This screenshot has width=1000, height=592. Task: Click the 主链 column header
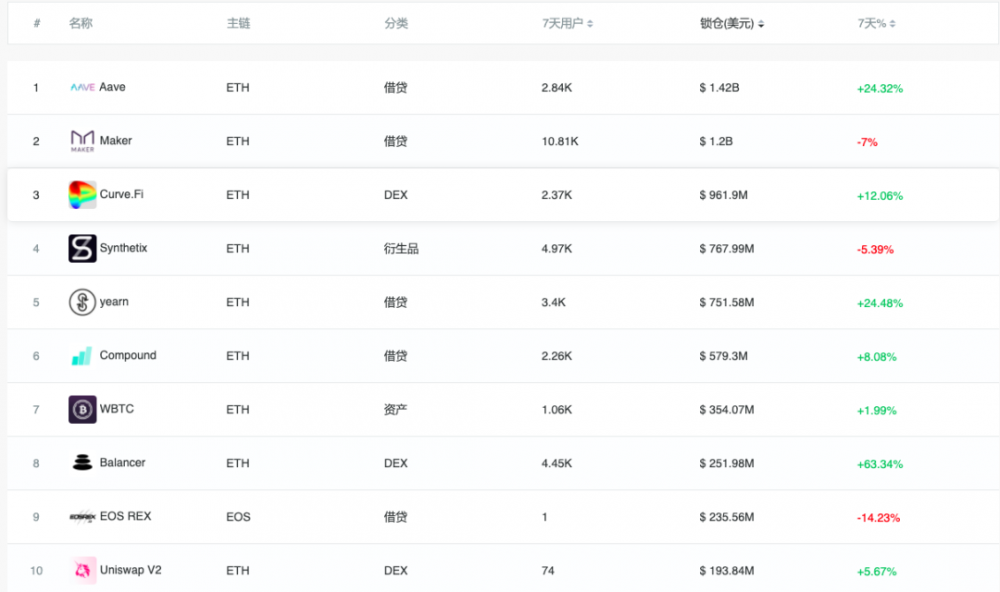pos(238,22)
